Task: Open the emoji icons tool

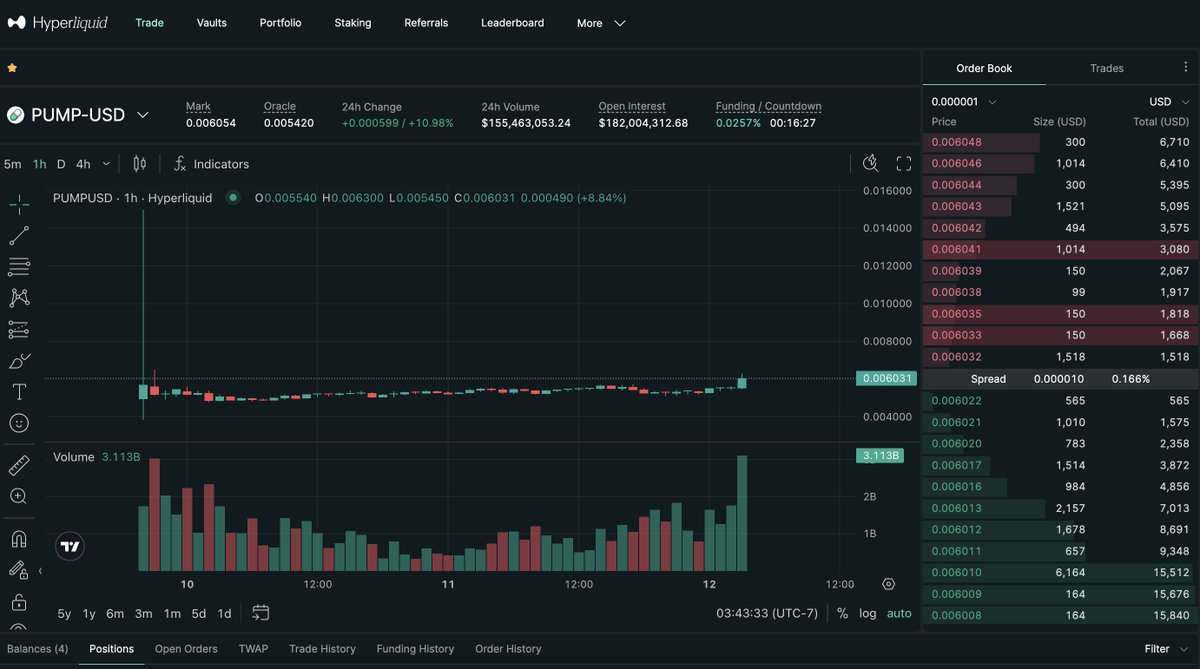Action: coord(19,423)
